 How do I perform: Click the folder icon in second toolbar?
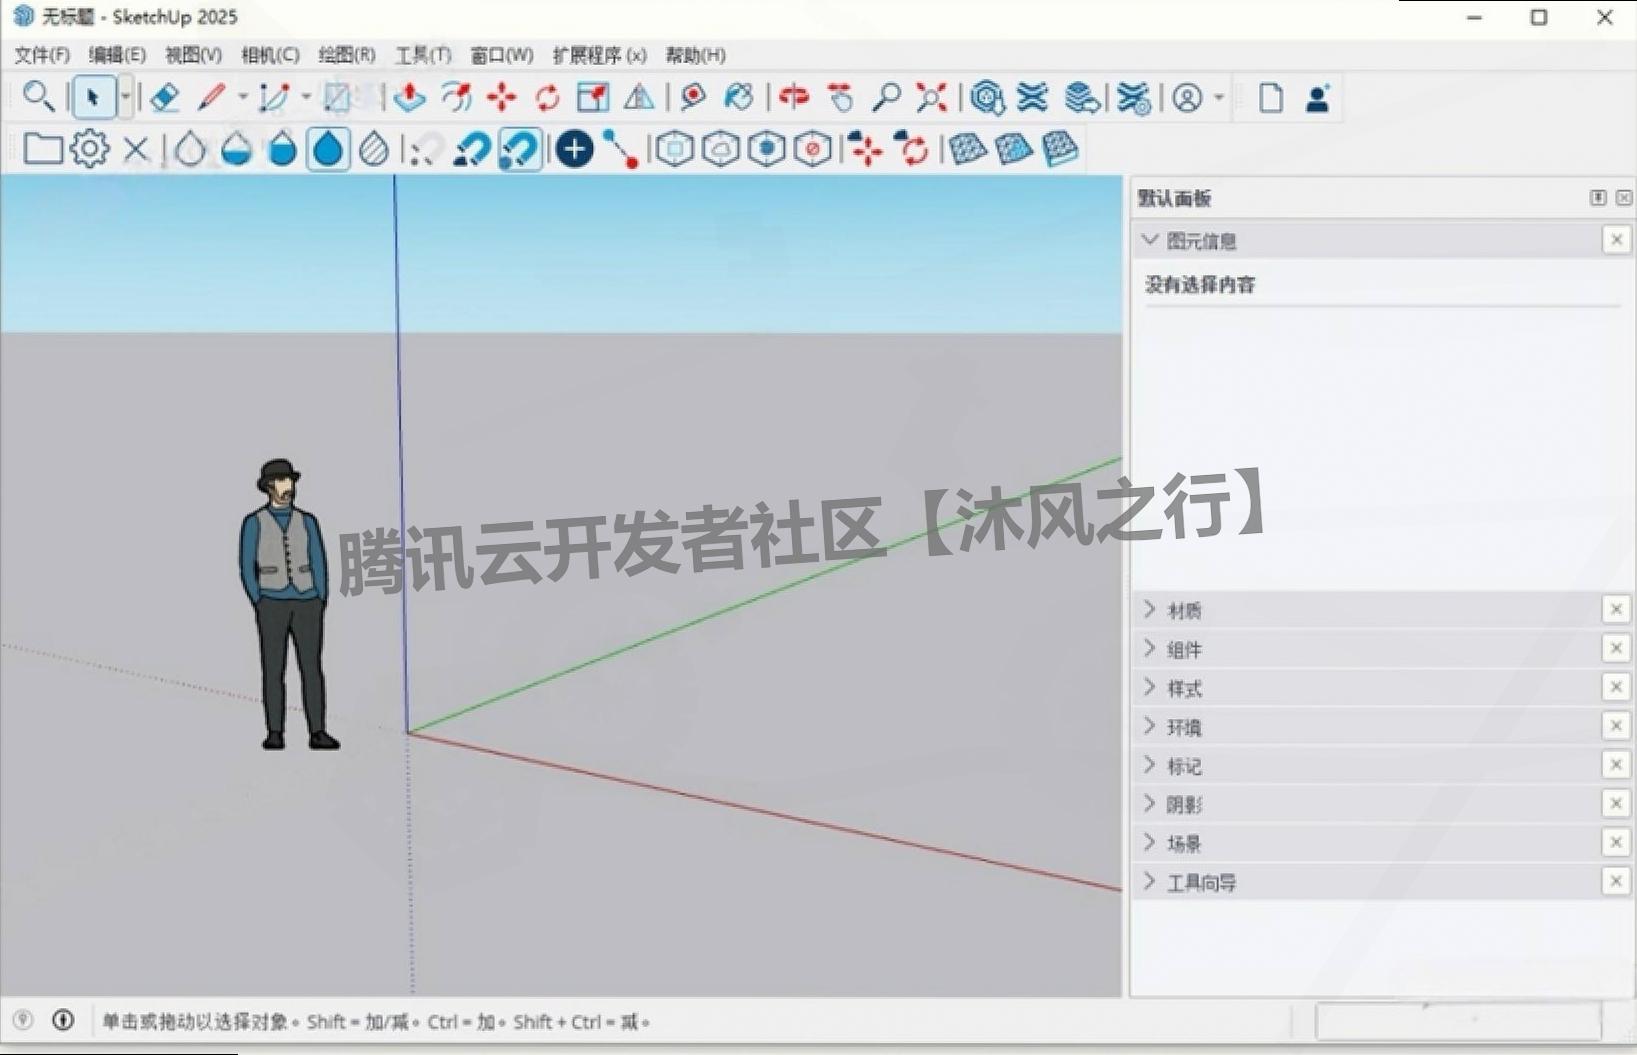pos(43,149)
